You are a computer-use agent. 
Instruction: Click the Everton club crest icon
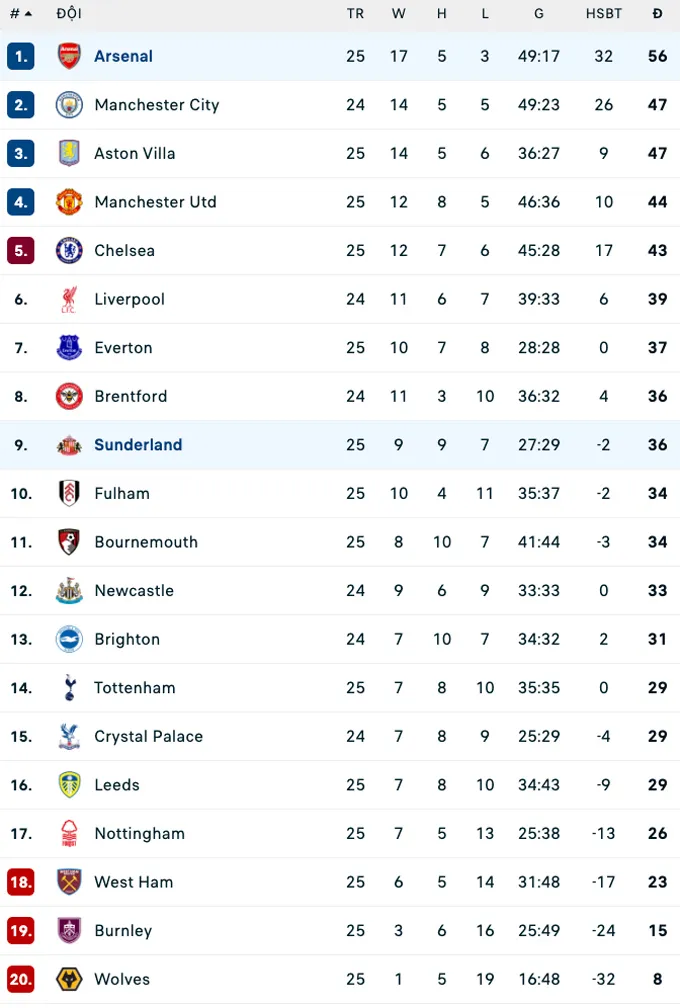point(69,348)
